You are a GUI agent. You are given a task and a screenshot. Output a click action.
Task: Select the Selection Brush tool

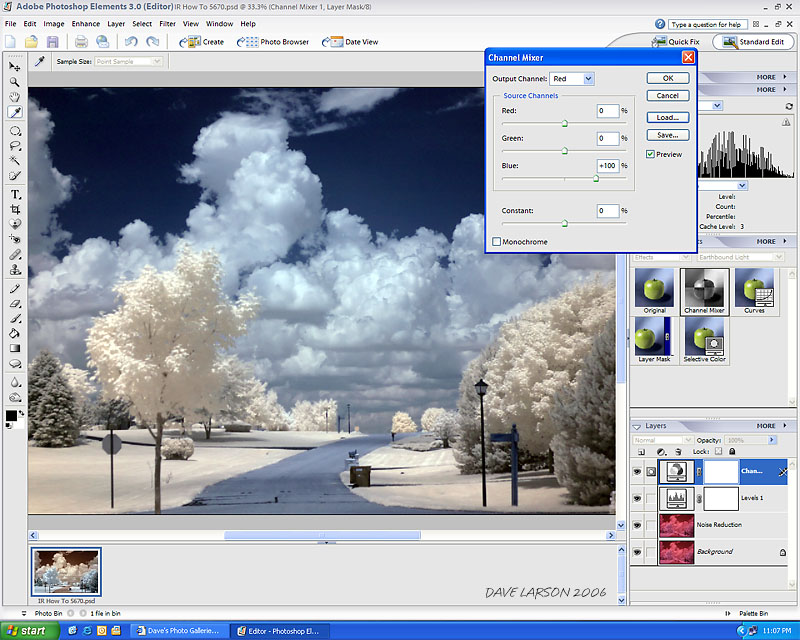coord(15,176)
